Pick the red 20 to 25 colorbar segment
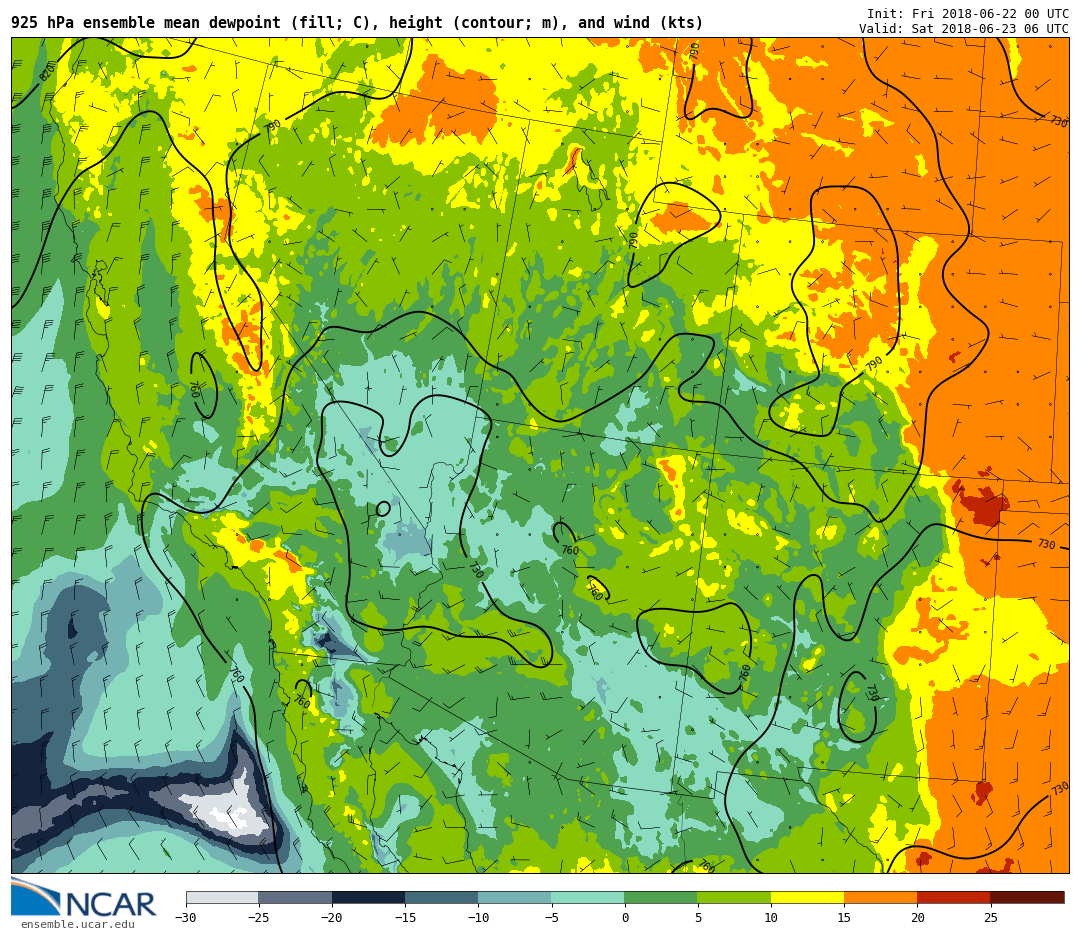The width and height of the screenshot is (1080, 936). click(954, 897)
